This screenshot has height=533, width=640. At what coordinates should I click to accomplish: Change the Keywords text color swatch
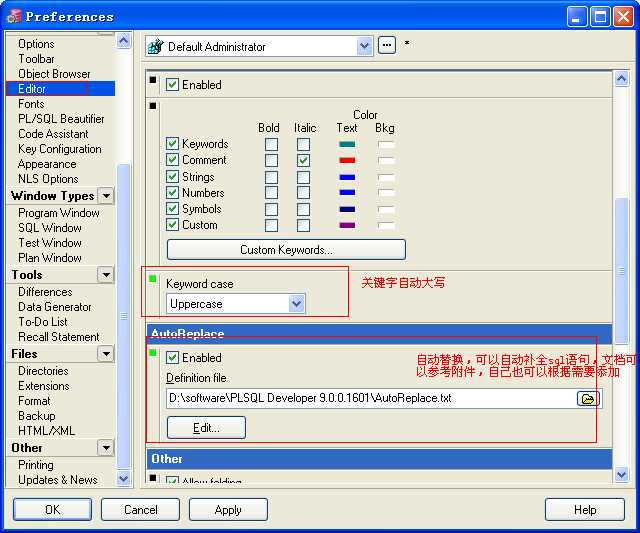click(347, 144)
